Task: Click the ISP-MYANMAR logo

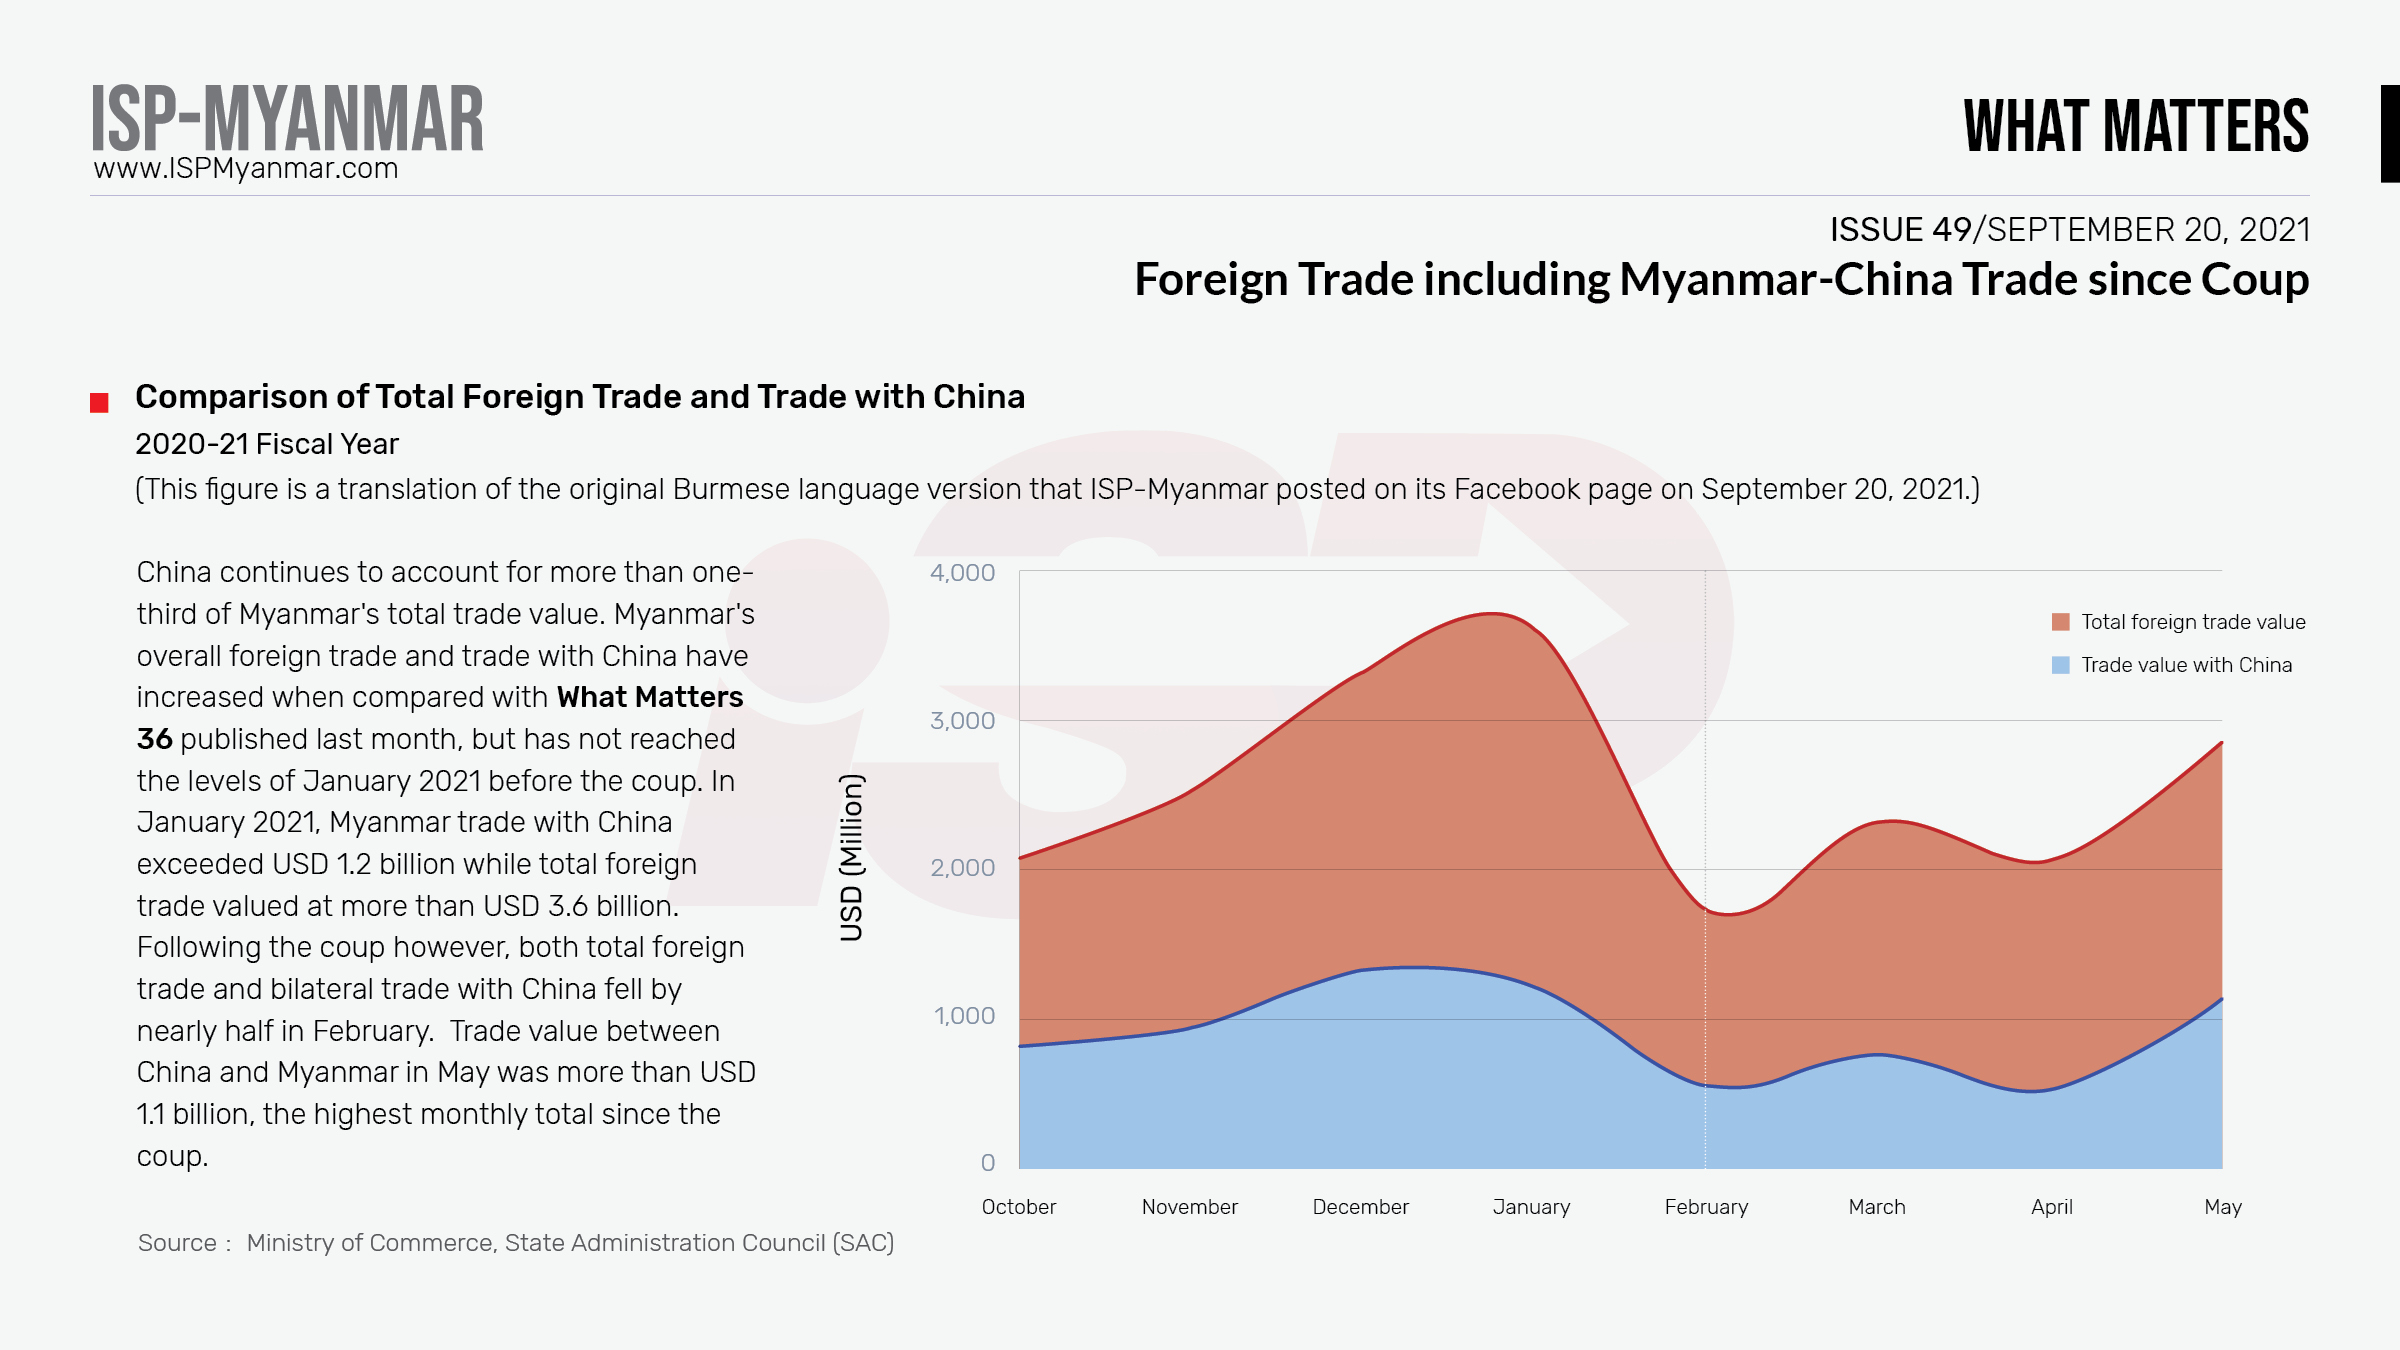Action: tap(287, 119)
